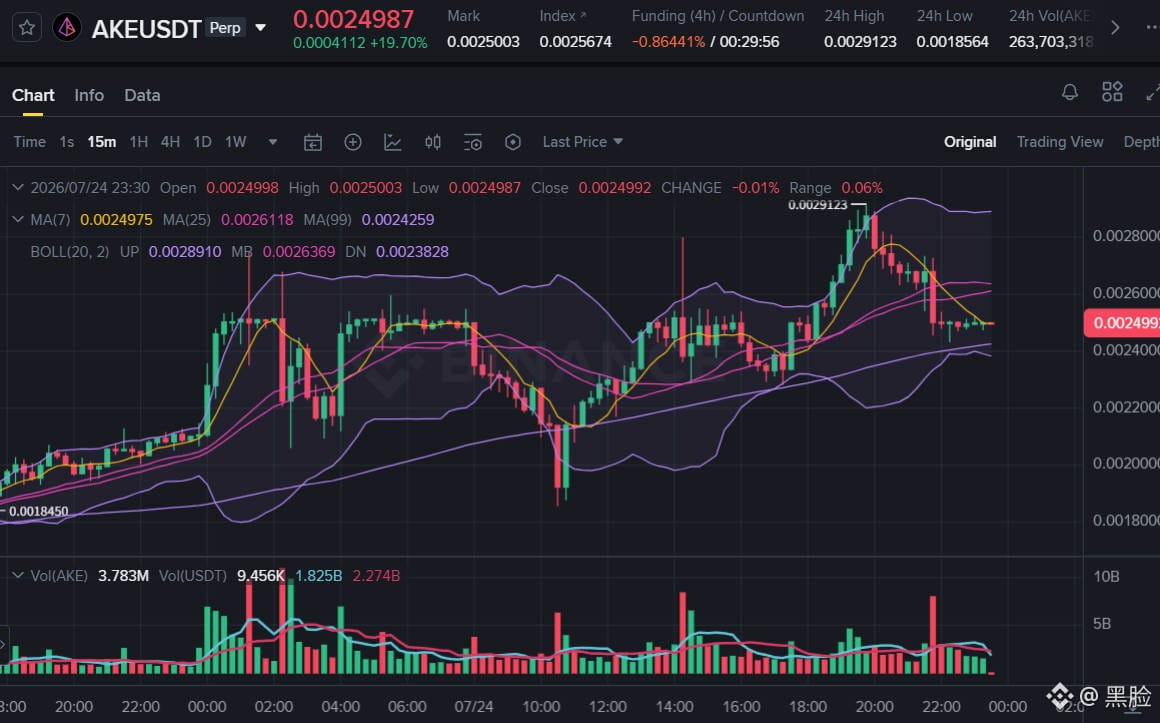
Task: Select the 1D interval
Action: pos(202,142)
